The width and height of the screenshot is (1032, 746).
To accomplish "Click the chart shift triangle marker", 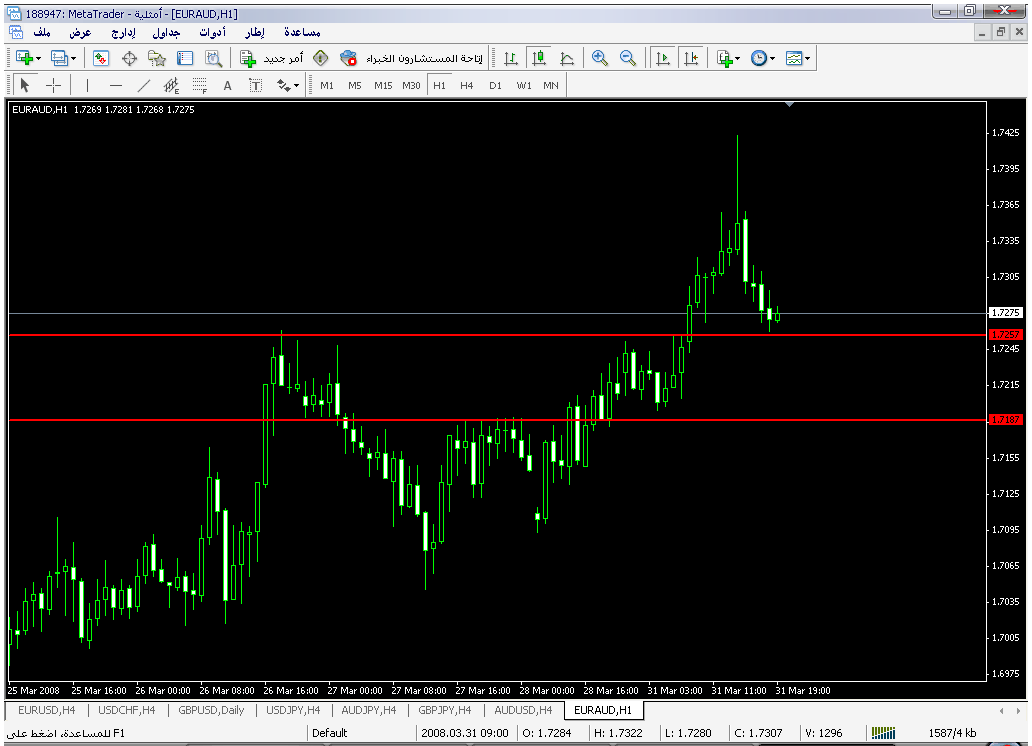I will tap(790, 104).
